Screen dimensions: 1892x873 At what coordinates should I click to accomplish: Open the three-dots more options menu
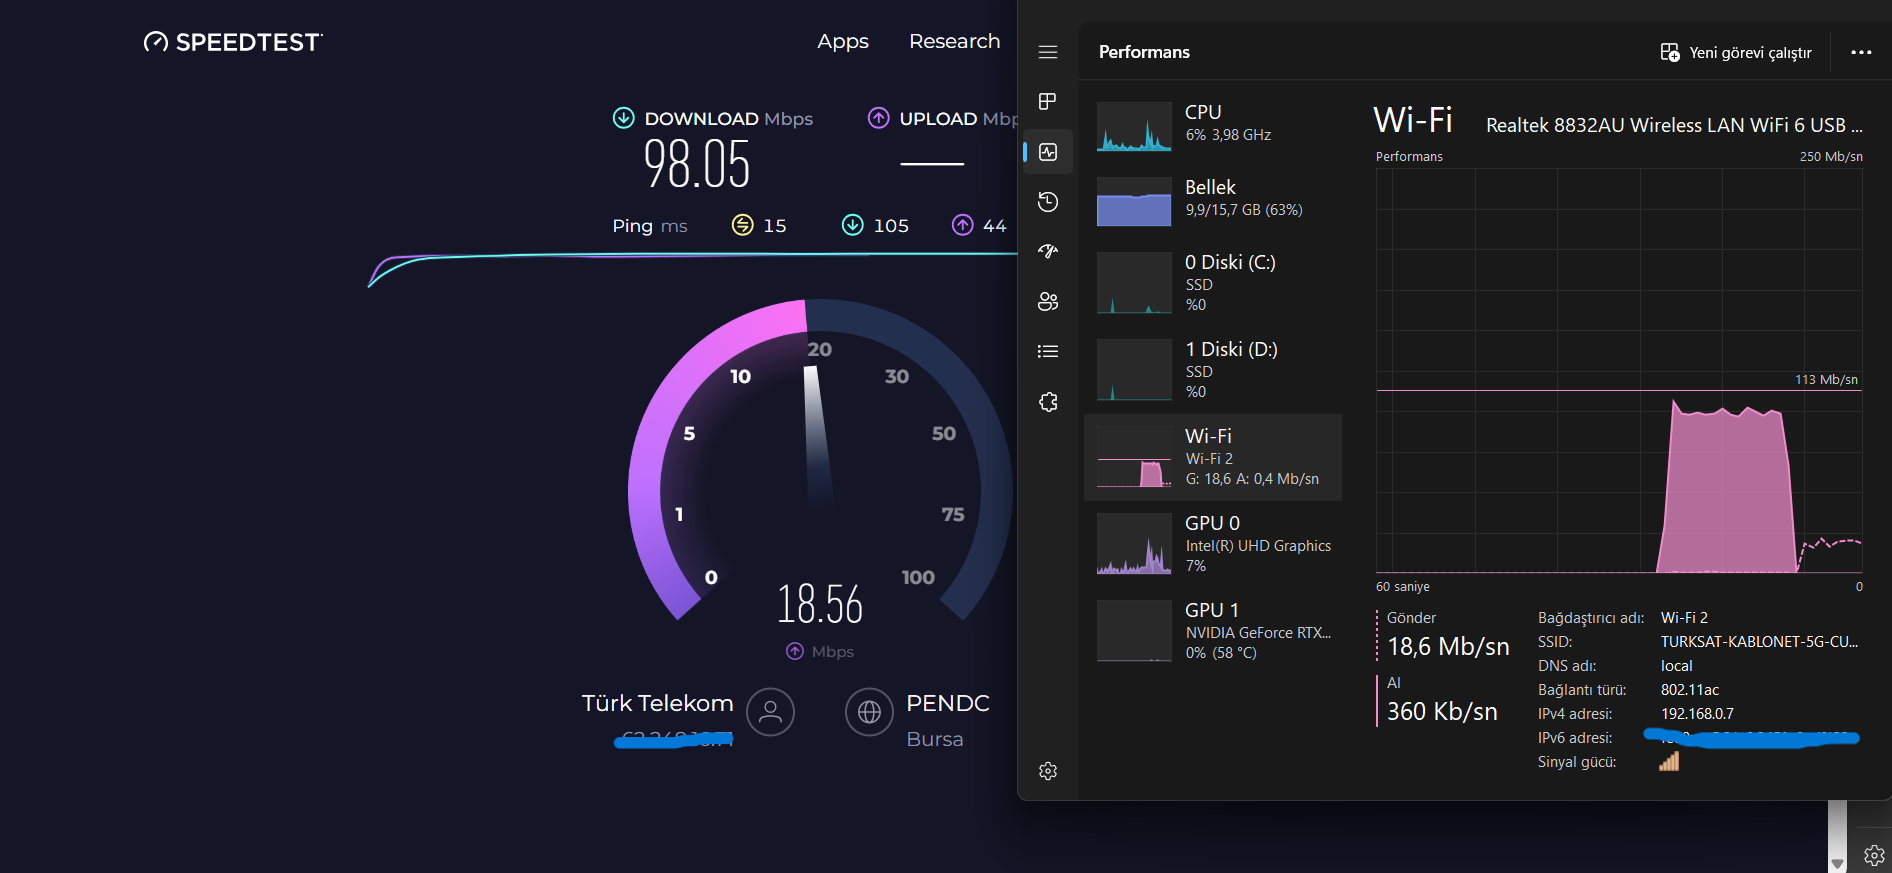coord(1861,52)
